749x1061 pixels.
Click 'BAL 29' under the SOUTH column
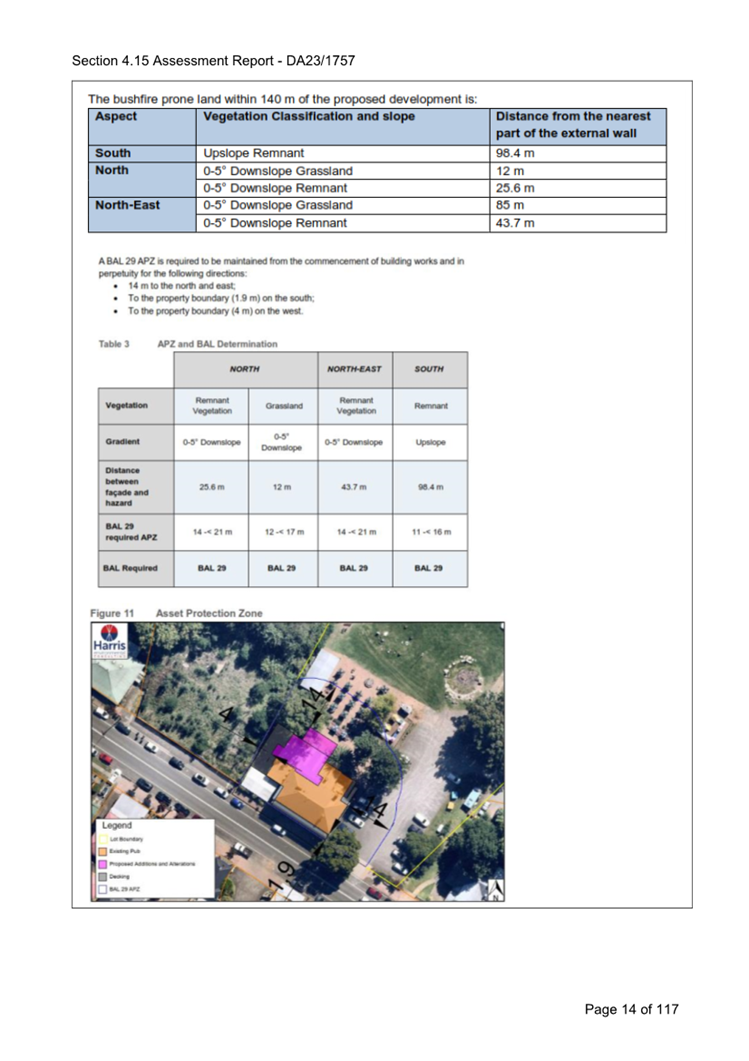428,568
